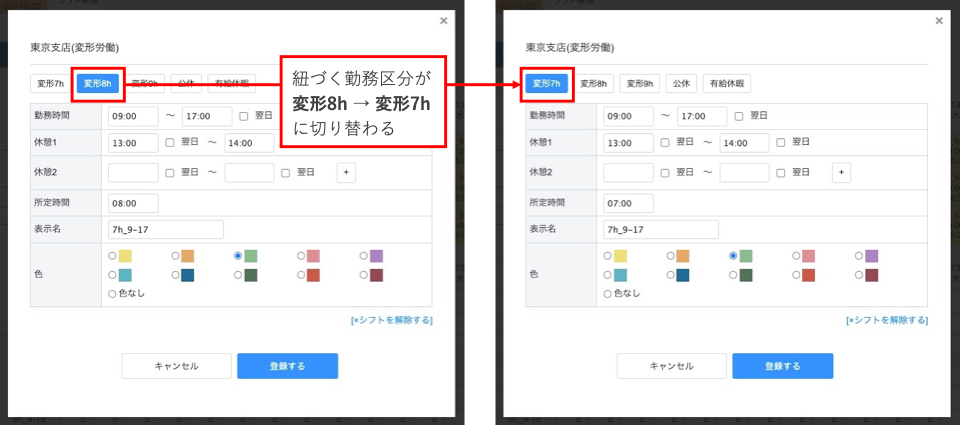Check the first 休憩1 翌日 box in right dialog
The image size is (960, 425).
click(665, 143)
